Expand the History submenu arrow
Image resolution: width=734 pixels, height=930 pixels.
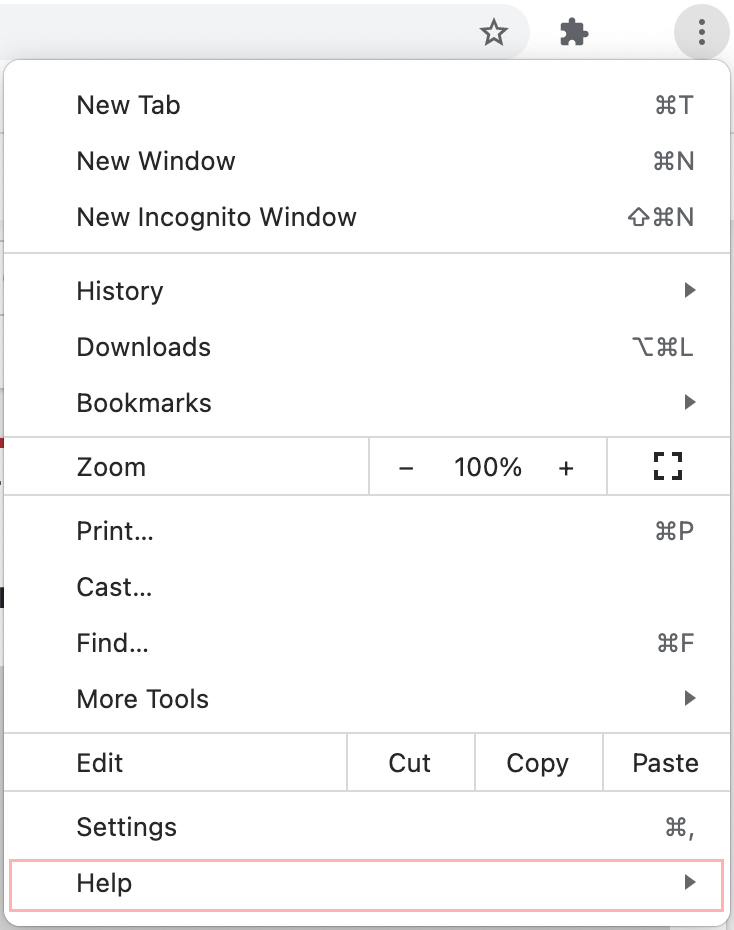pyautogui.click(x=689, y=291)
